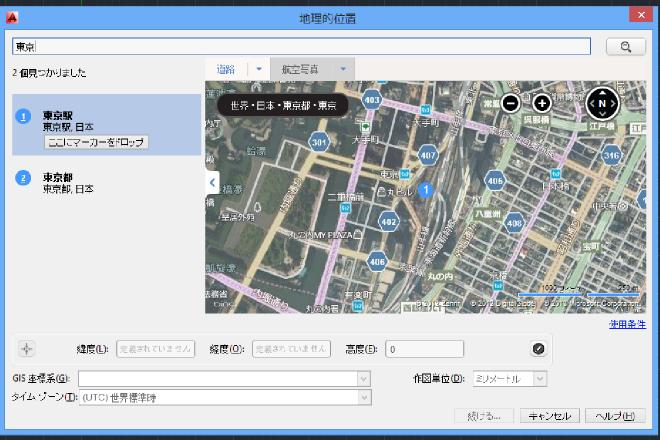Image resolution: width=660 pixels, height=440 pixels.
Task: Click breadcrumb 世界・日本・東京都・東京
Action: click(283, 105)
